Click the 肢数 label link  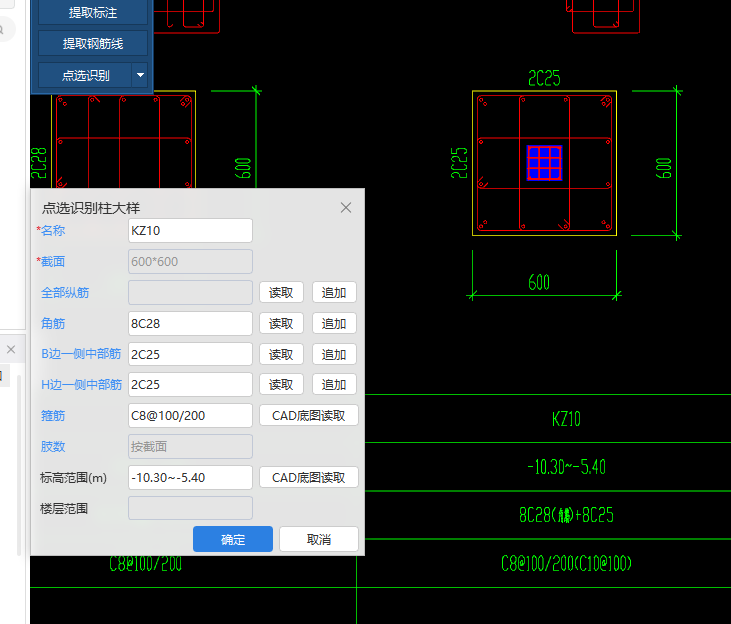pos(53,446)
